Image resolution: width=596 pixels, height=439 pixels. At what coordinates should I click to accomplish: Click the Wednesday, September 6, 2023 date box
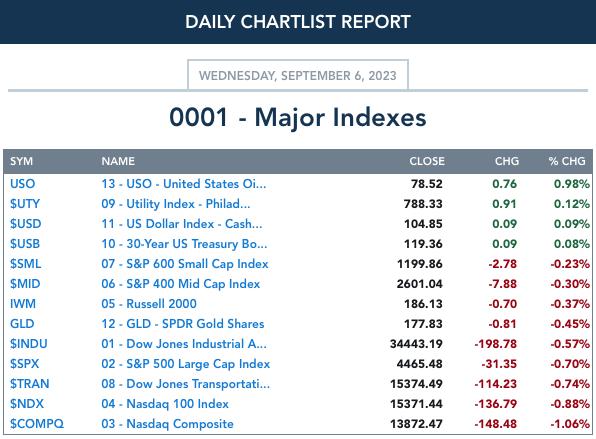[298, 75]
